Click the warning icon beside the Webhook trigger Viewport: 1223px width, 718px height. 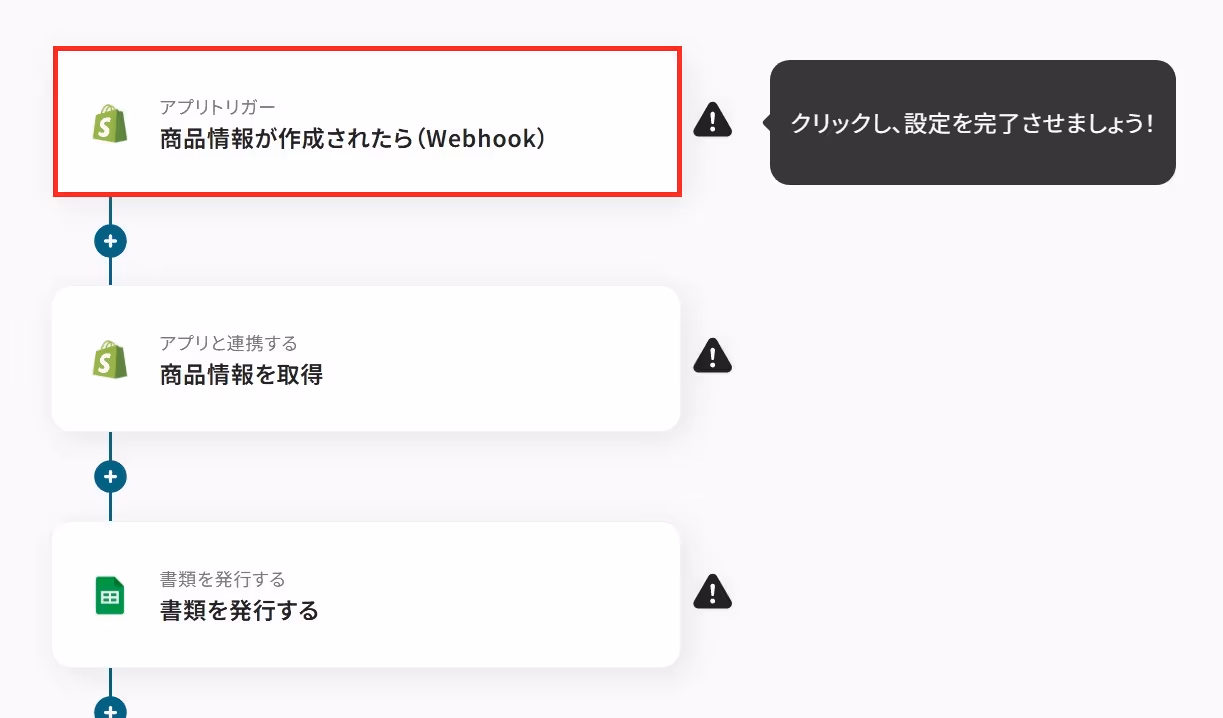(x=712, y=120)
